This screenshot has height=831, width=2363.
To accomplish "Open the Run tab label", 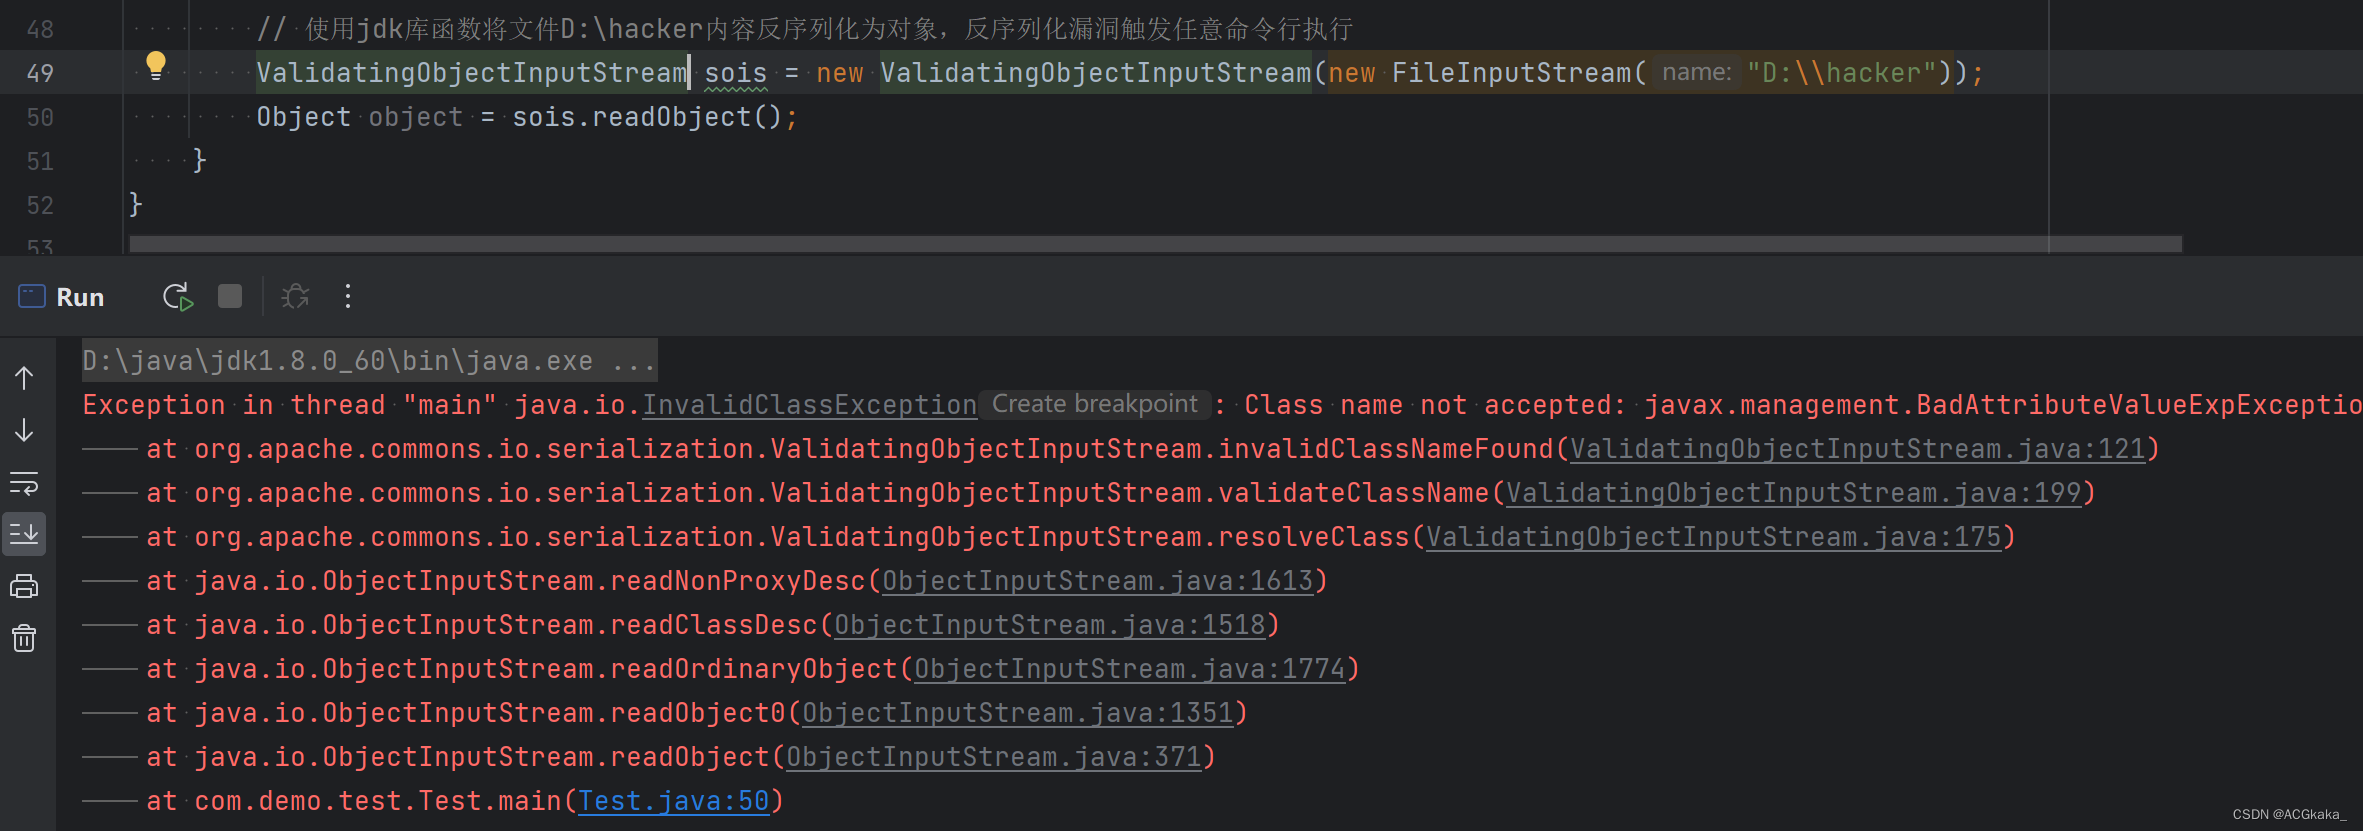I will pos(80,297).
